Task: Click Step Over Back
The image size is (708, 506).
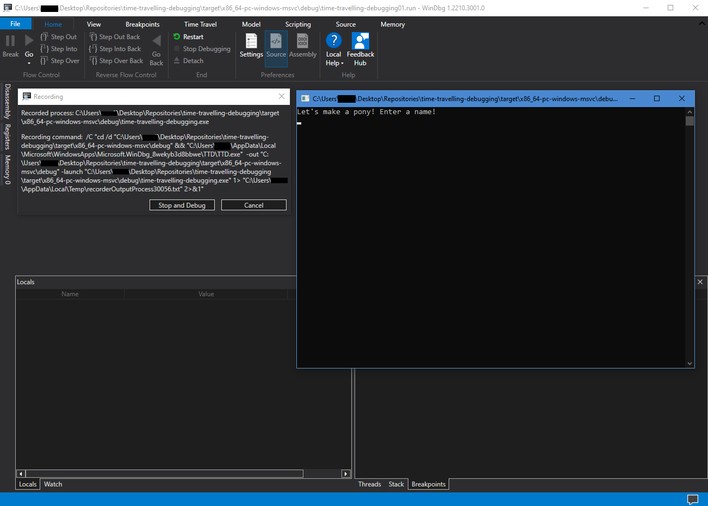Action: point(116,60)
